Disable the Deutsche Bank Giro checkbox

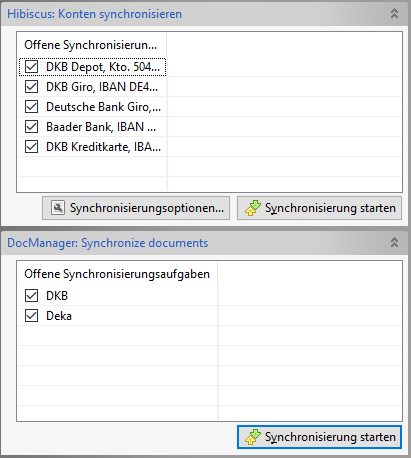(31, 107)
